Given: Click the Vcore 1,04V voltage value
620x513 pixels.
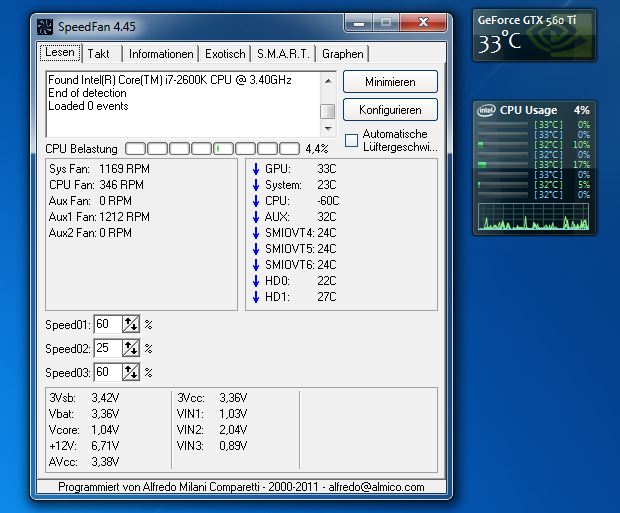Looking at the screenshot, I should (105, 430).
